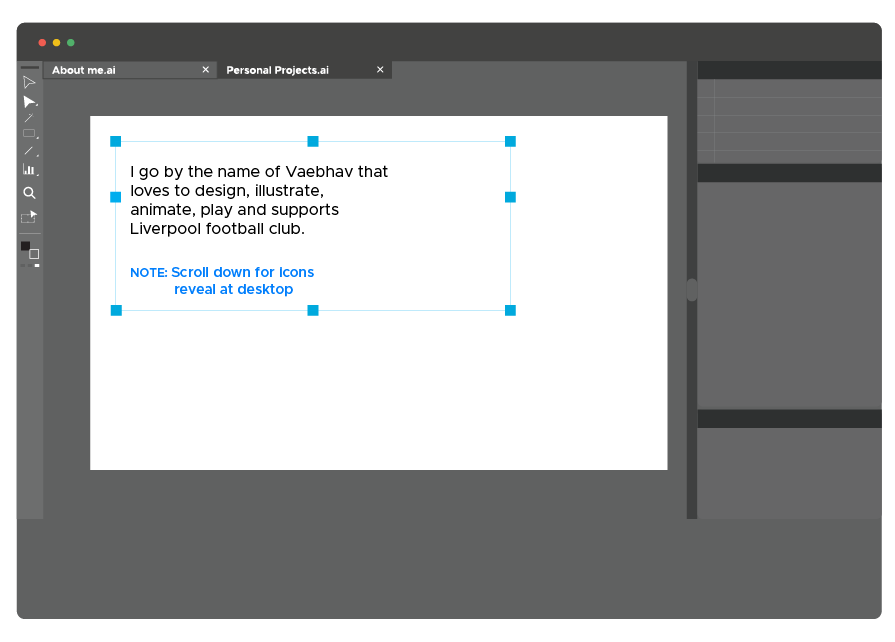Close the Personal Projects.ai document tab
This screenshot has height=642, width=895.
[x=380, y=70]
